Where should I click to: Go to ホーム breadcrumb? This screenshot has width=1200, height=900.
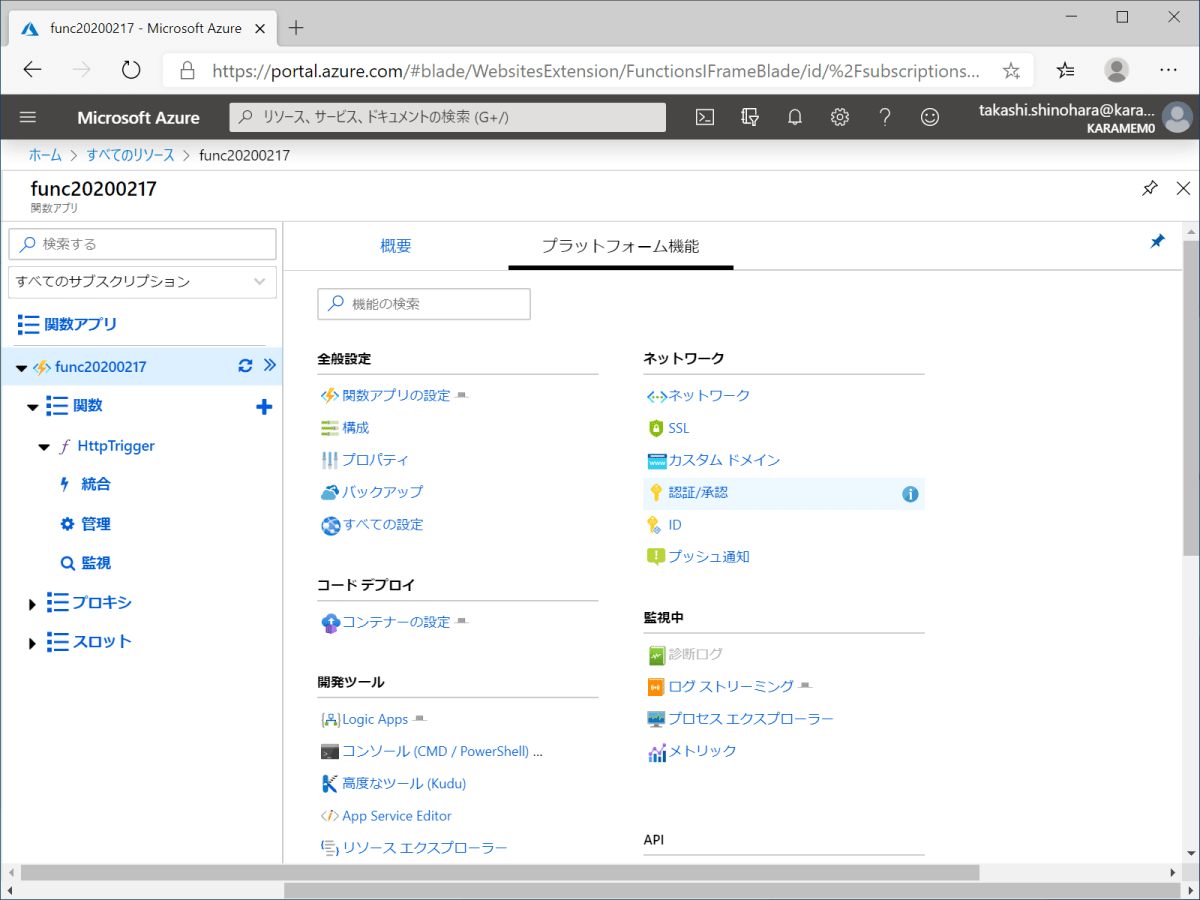[x=44, y=155]
